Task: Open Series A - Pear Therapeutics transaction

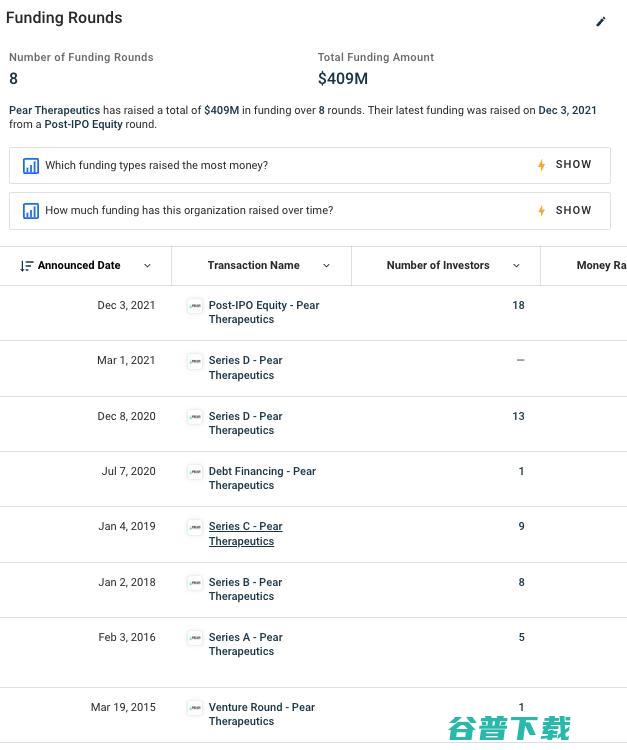Action: 245,644
